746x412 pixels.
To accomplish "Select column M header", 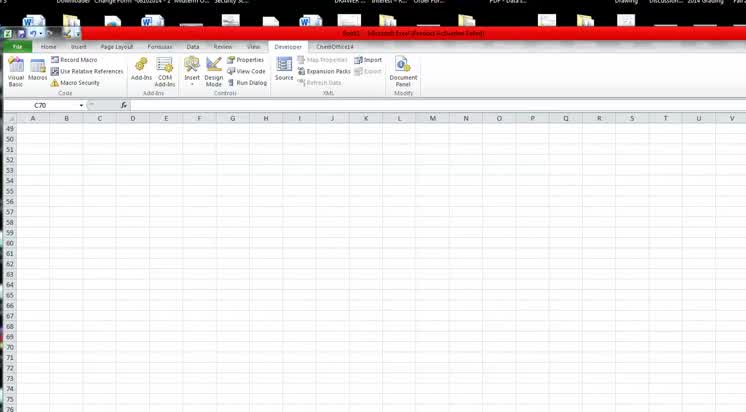I will [432, 118].
